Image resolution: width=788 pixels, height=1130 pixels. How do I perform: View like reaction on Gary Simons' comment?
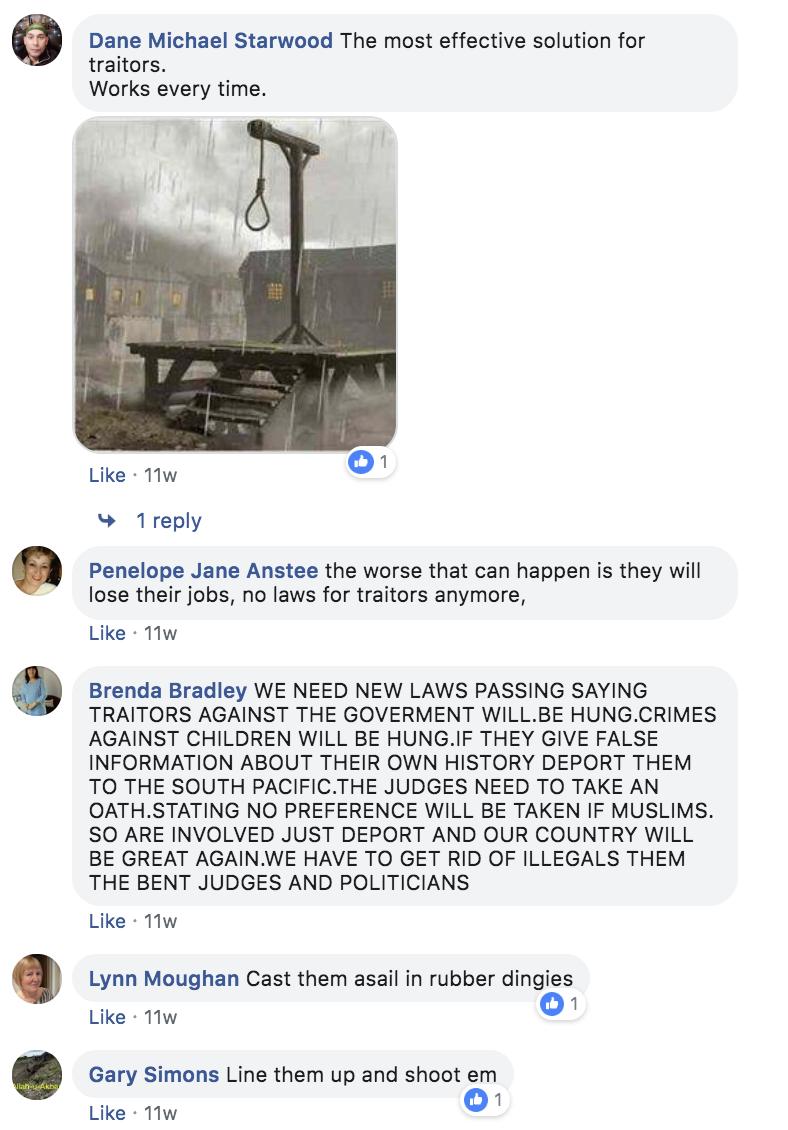pos(484,1099)
